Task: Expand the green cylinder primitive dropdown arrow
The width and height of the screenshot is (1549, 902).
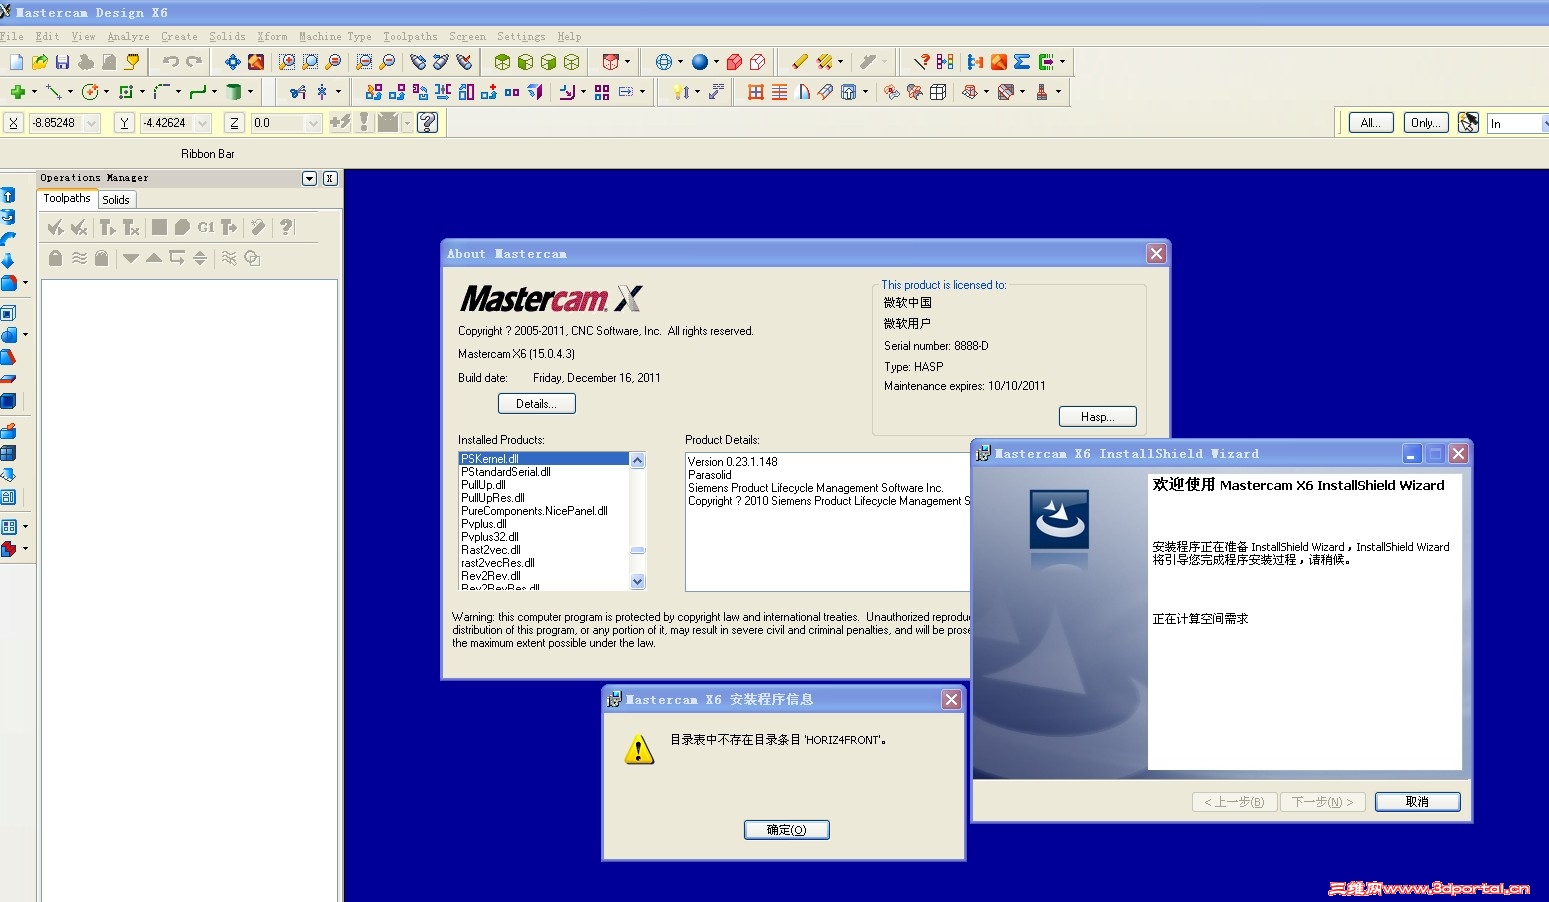Action: tap(250, 92)
